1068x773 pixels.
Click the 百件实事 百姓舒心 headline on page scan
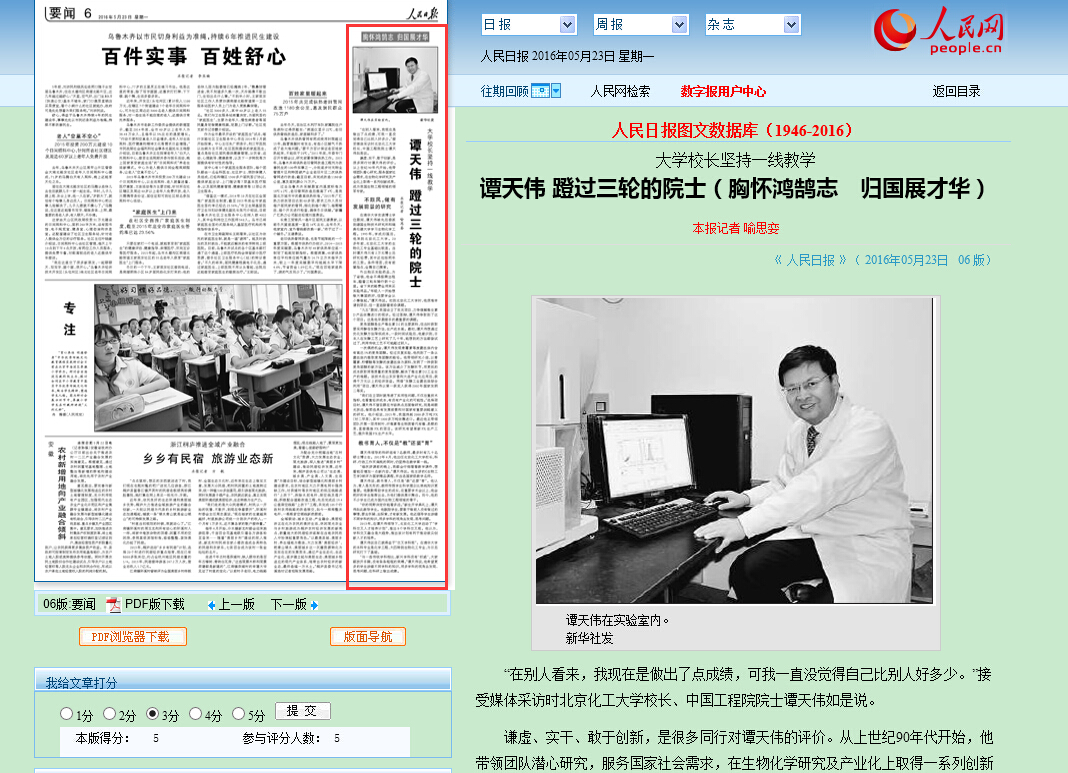point(194,56)
